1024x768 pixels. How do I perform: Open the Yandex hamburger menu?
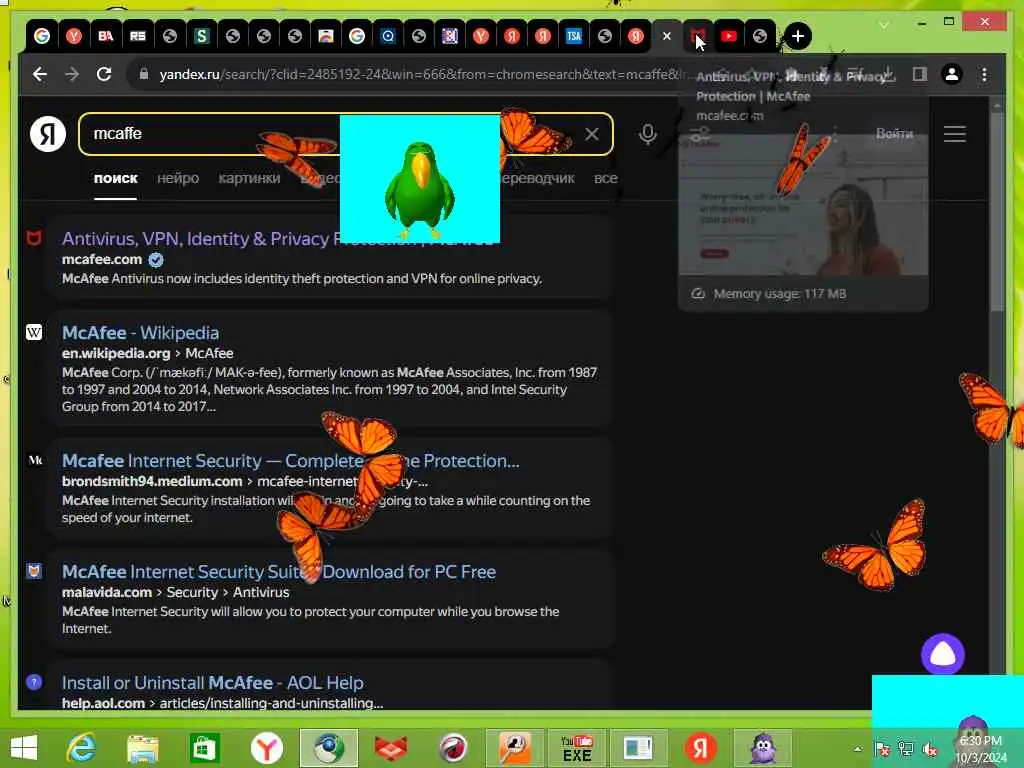954,134
